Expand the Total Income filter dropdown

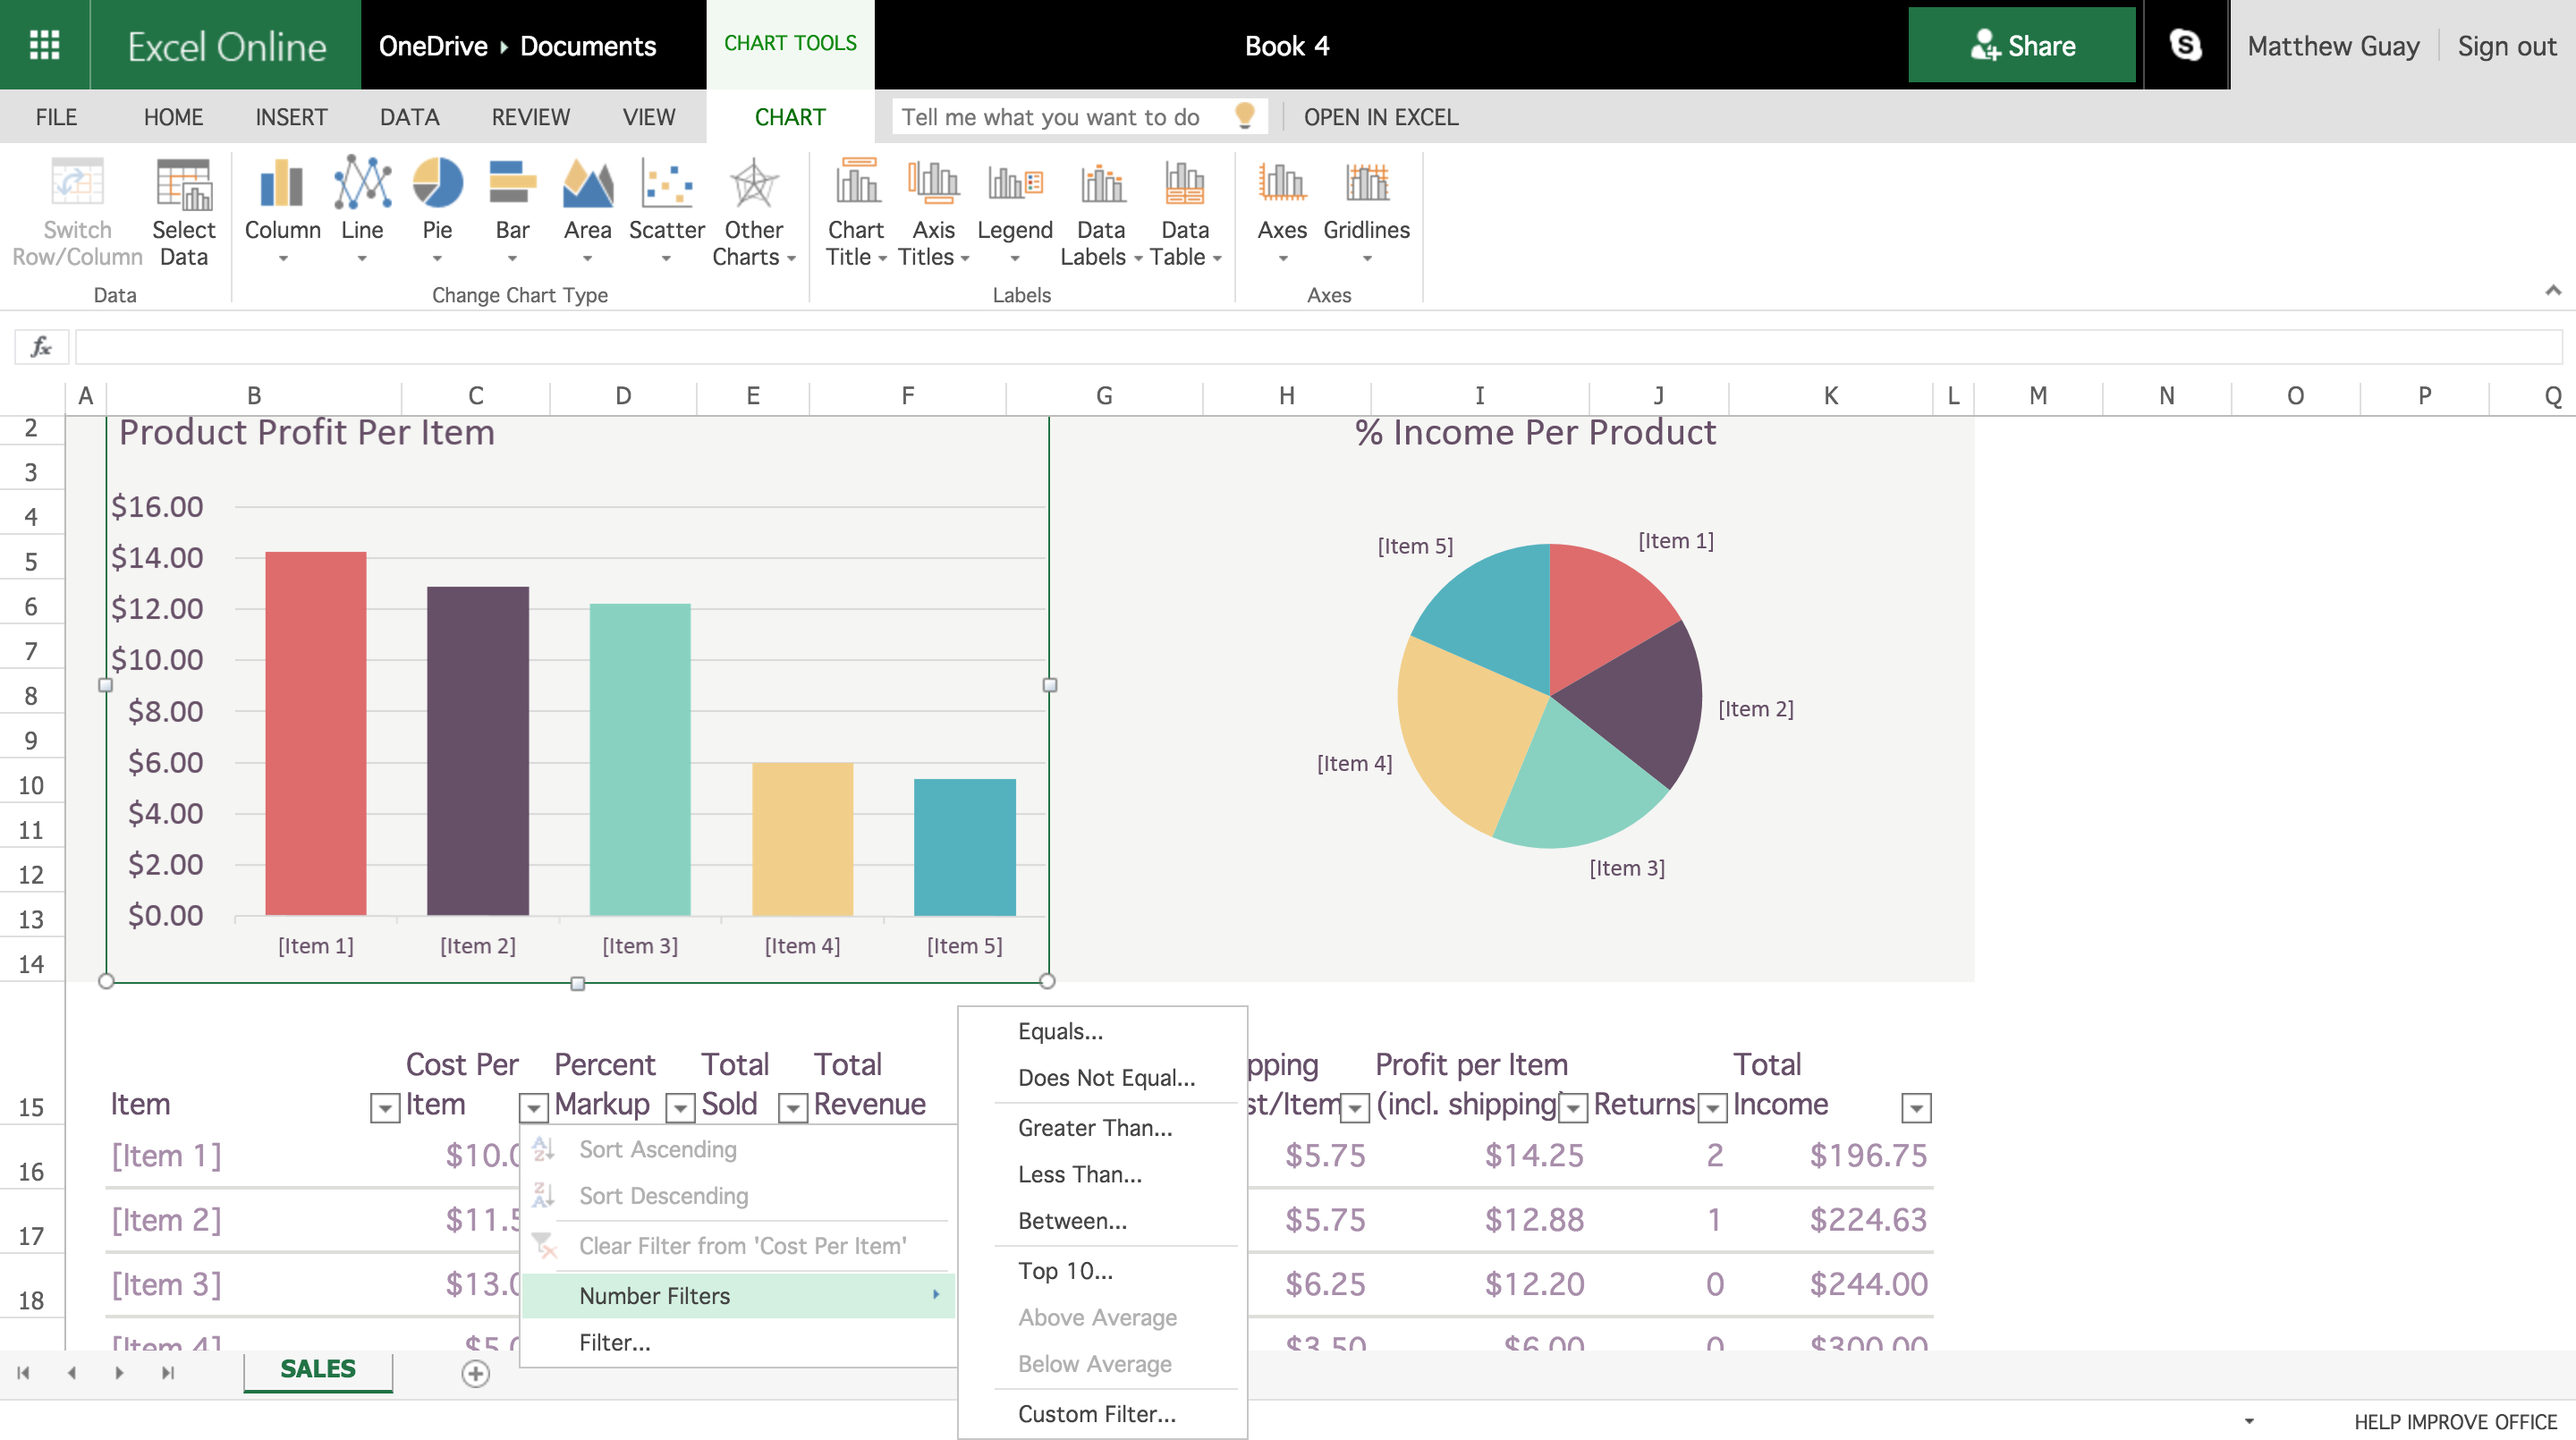tap(1916, 1105)
